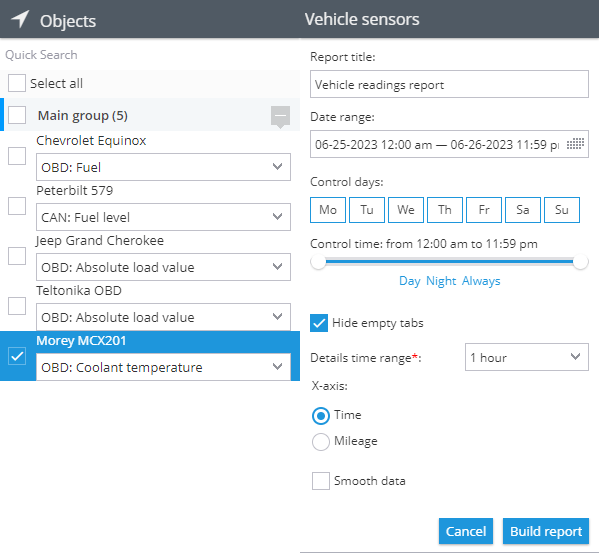Click the control time slider right handle
599x553 pixels.
point(580,262)
